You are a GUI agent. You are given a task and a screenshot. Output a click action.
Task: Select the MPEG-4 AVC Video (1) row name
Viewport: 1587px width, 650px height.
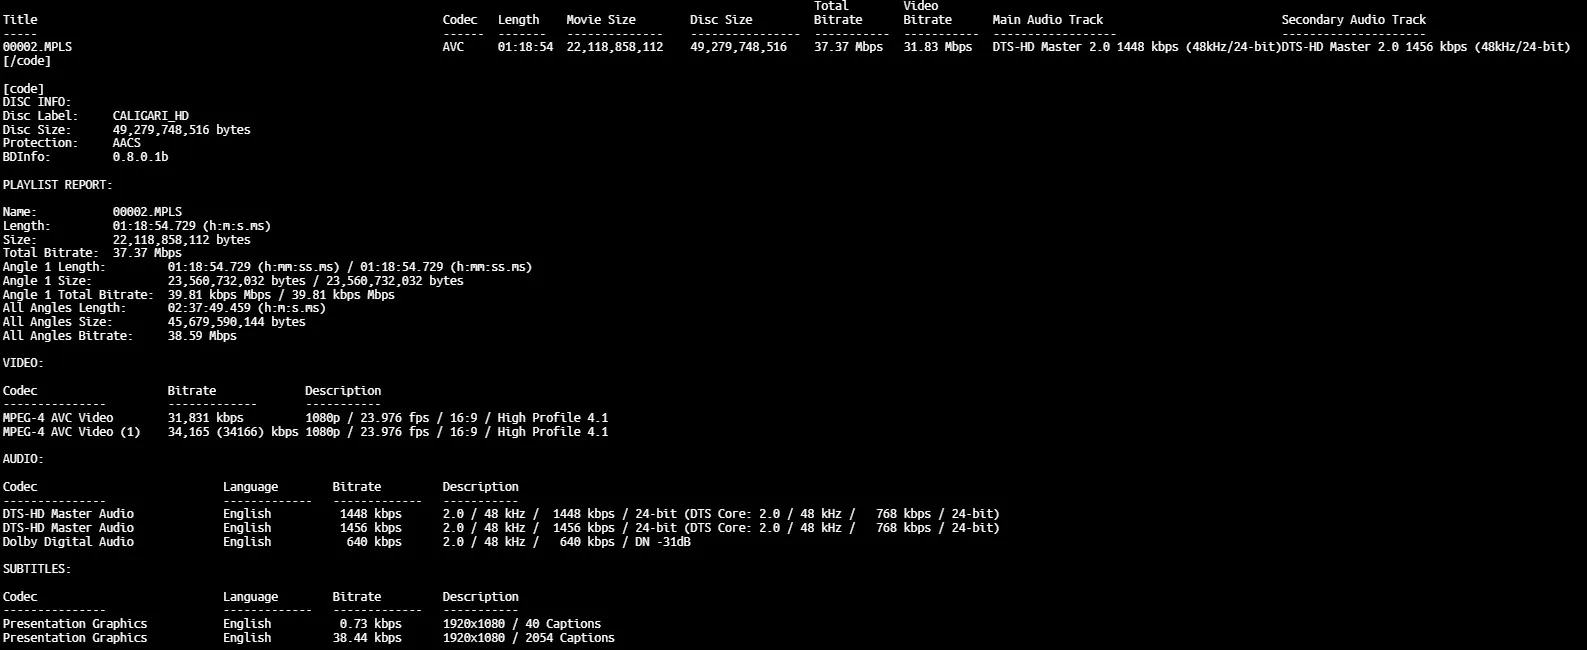(72, 432)
